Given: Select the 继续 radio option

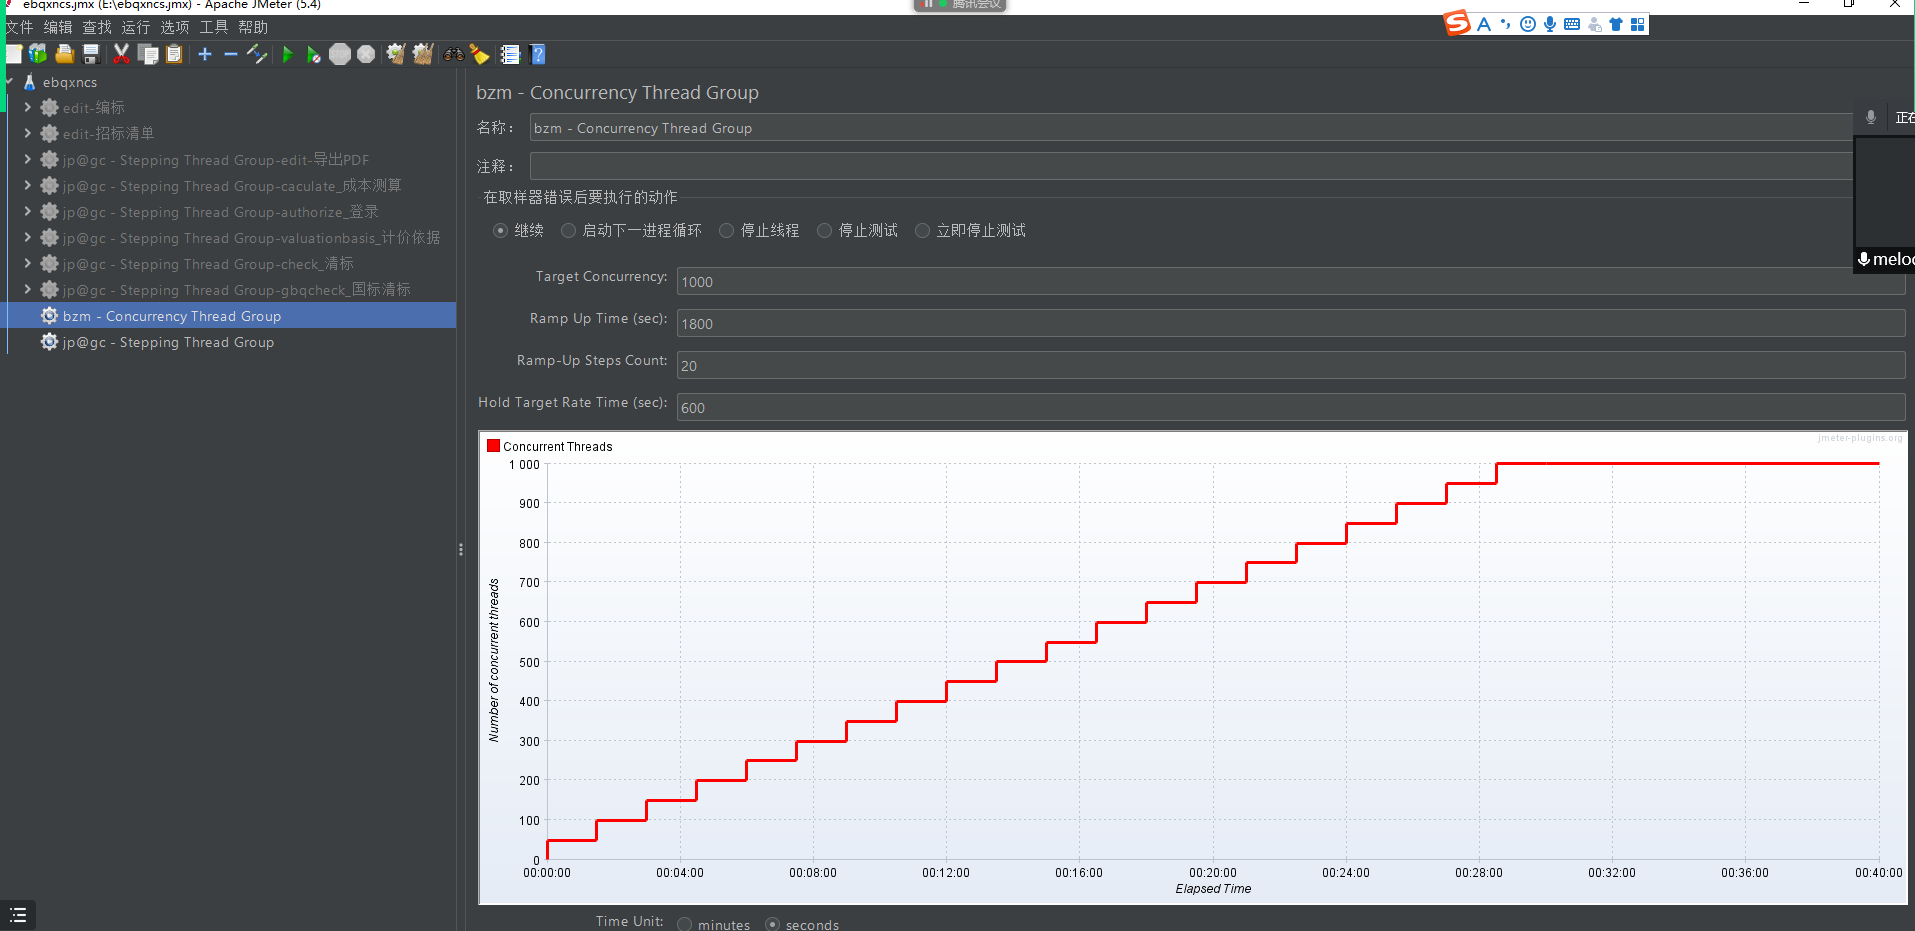Looking at the screenshot, I should tap(500, 231).
